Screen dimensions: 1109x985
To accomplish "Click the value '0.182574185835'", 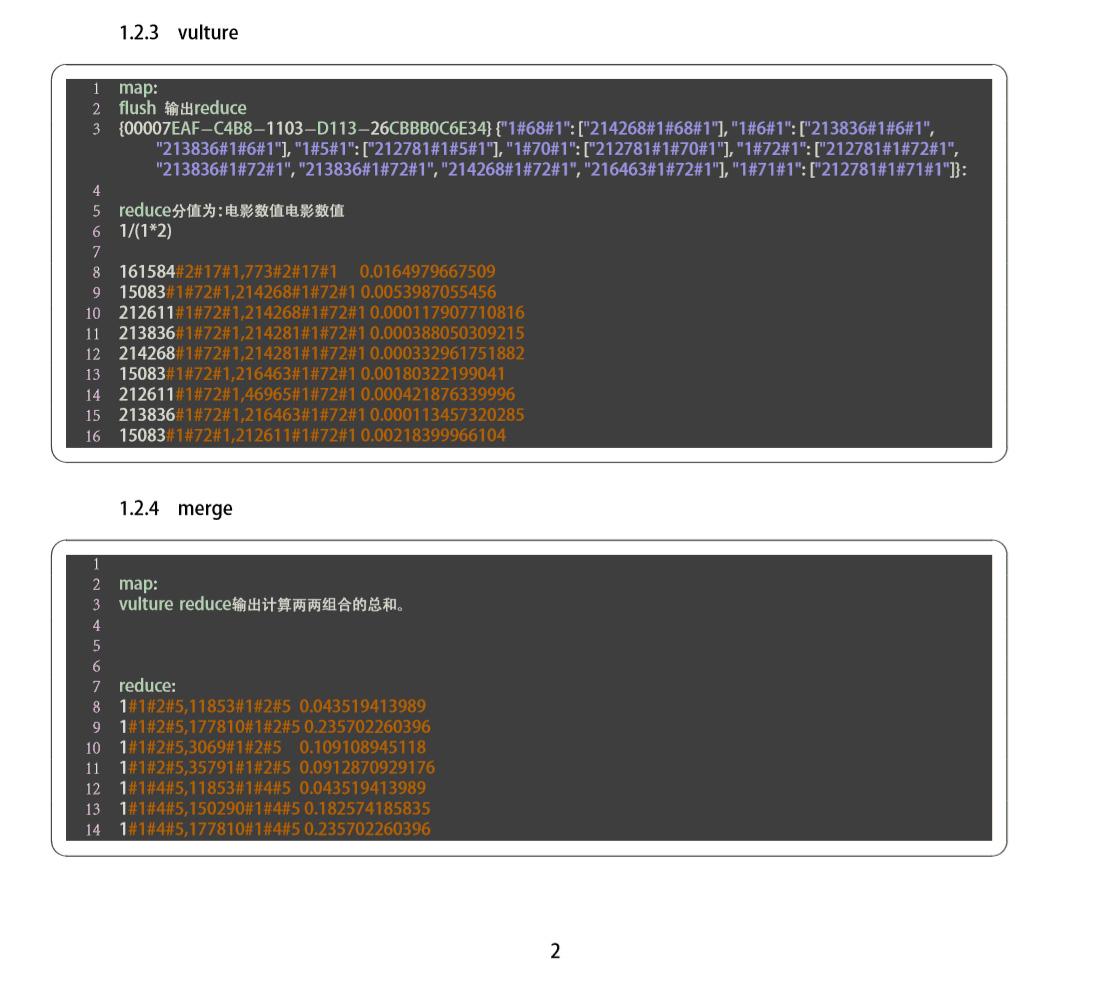I will (367, 809).
